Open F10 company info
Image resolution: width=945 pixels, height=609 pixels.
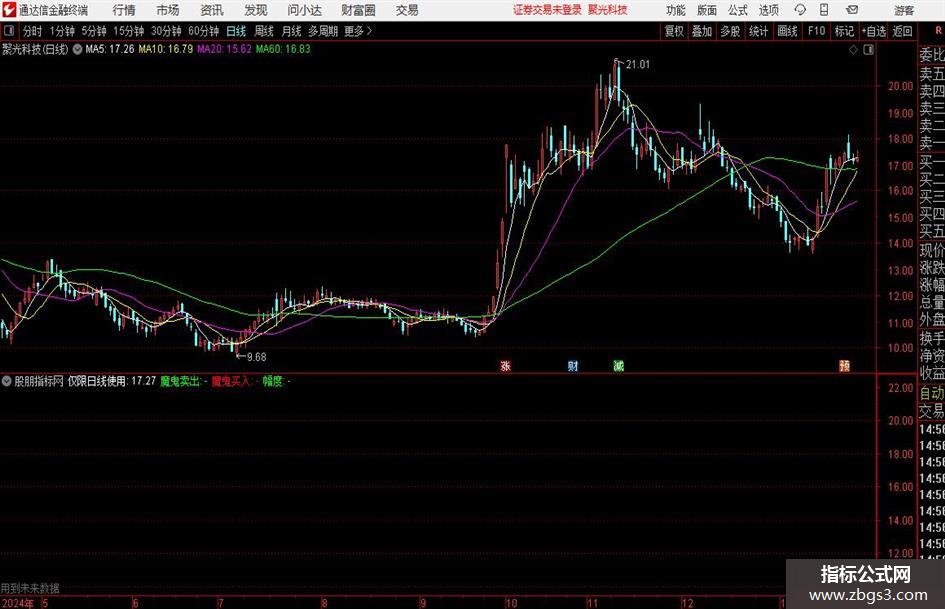816,31
